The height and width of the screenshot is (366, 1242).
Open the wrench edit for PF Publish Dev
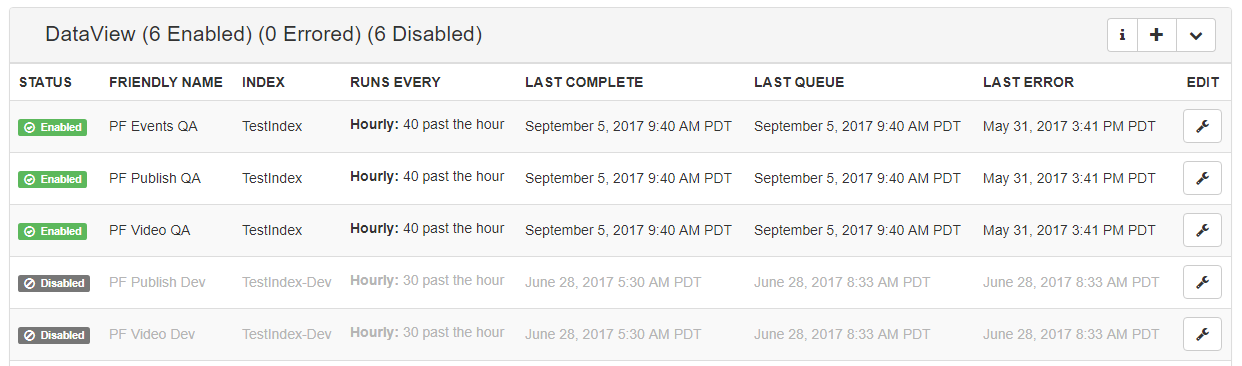(1202, 282)
